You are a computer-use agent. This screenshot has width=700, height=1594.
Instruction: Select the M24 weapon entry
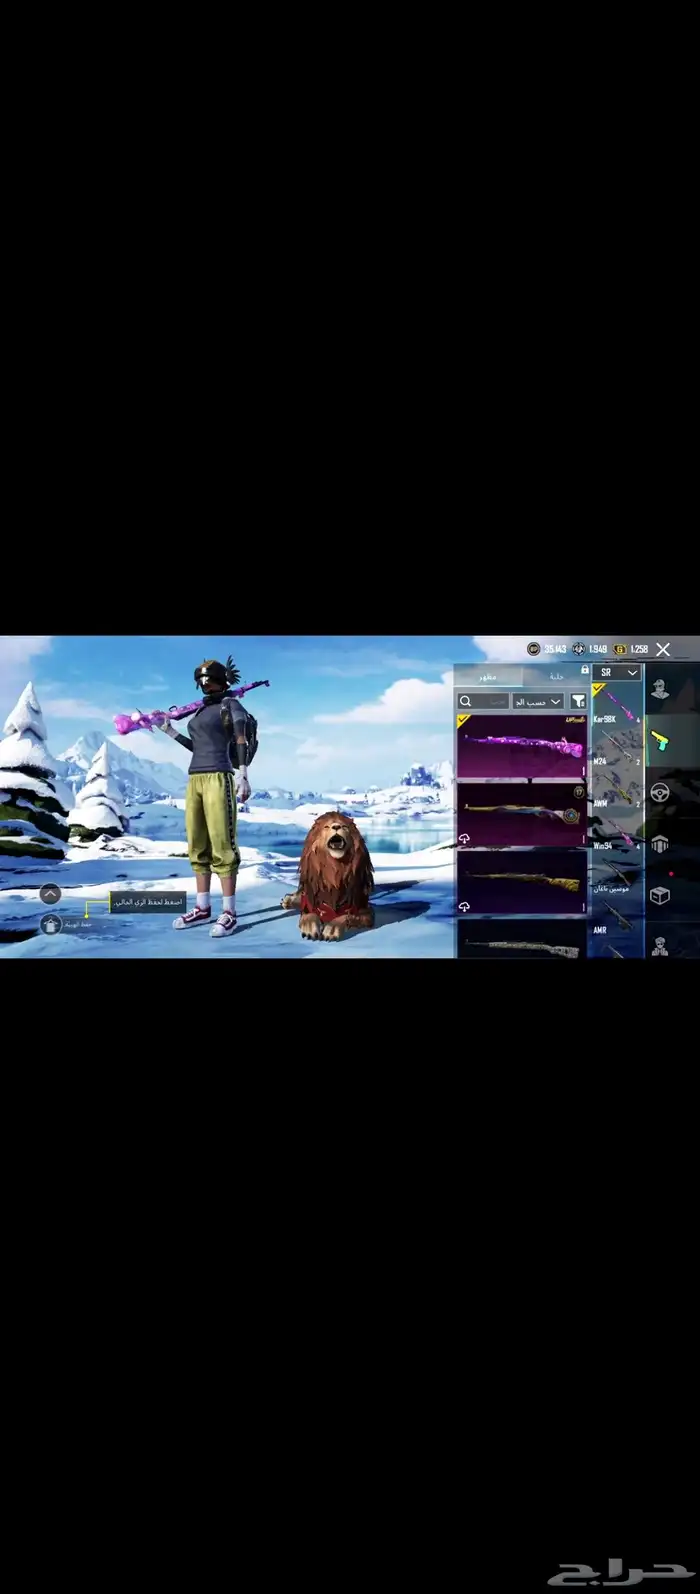pyautogui.click(x=616, y=750)
